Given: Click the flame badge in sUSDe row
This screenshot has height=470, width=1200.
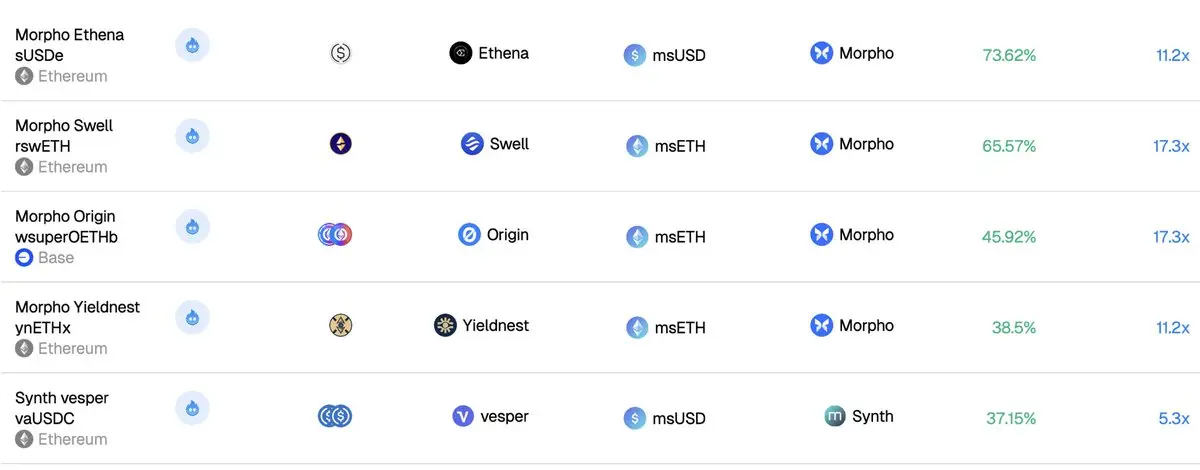Looking at the screenshot, I should pos(192,45).
